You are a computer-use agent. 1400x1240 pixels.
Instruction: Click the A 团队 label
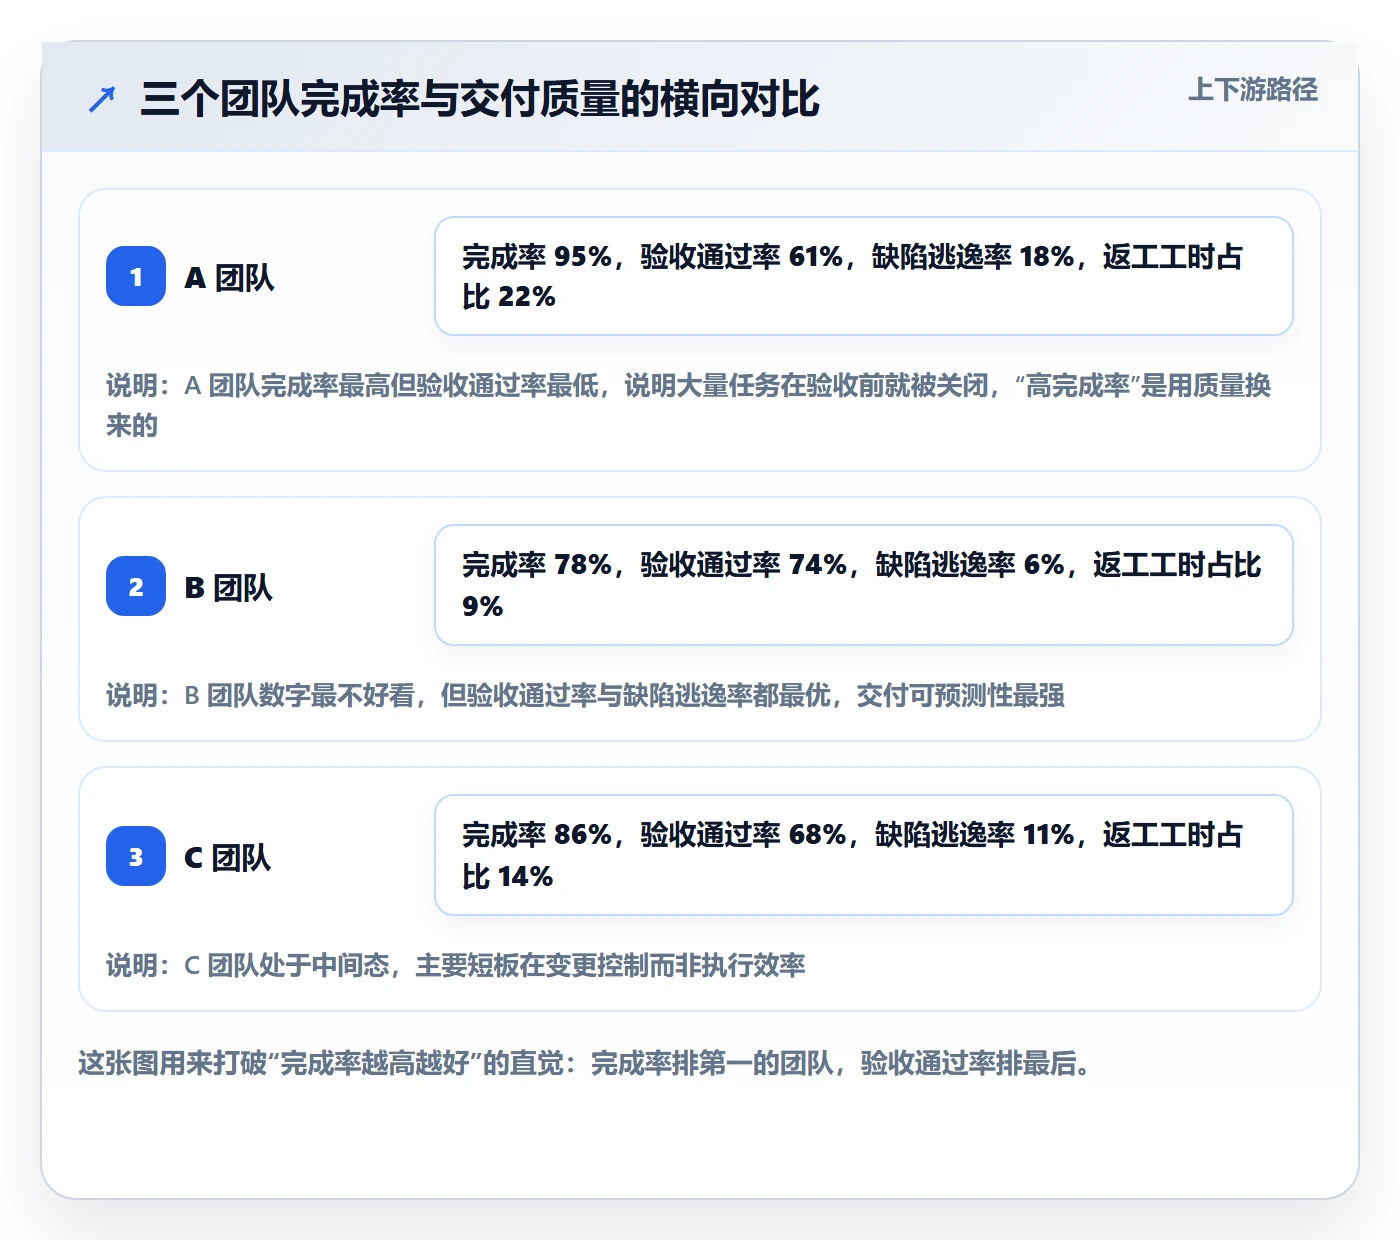tap(229, 277)
